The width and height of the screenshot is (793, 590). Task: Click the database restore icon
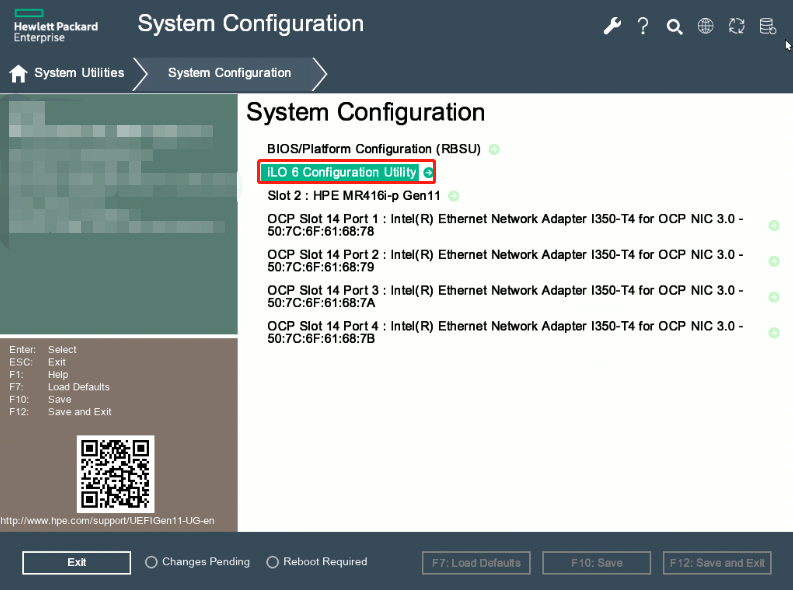[x=767, y=26]
